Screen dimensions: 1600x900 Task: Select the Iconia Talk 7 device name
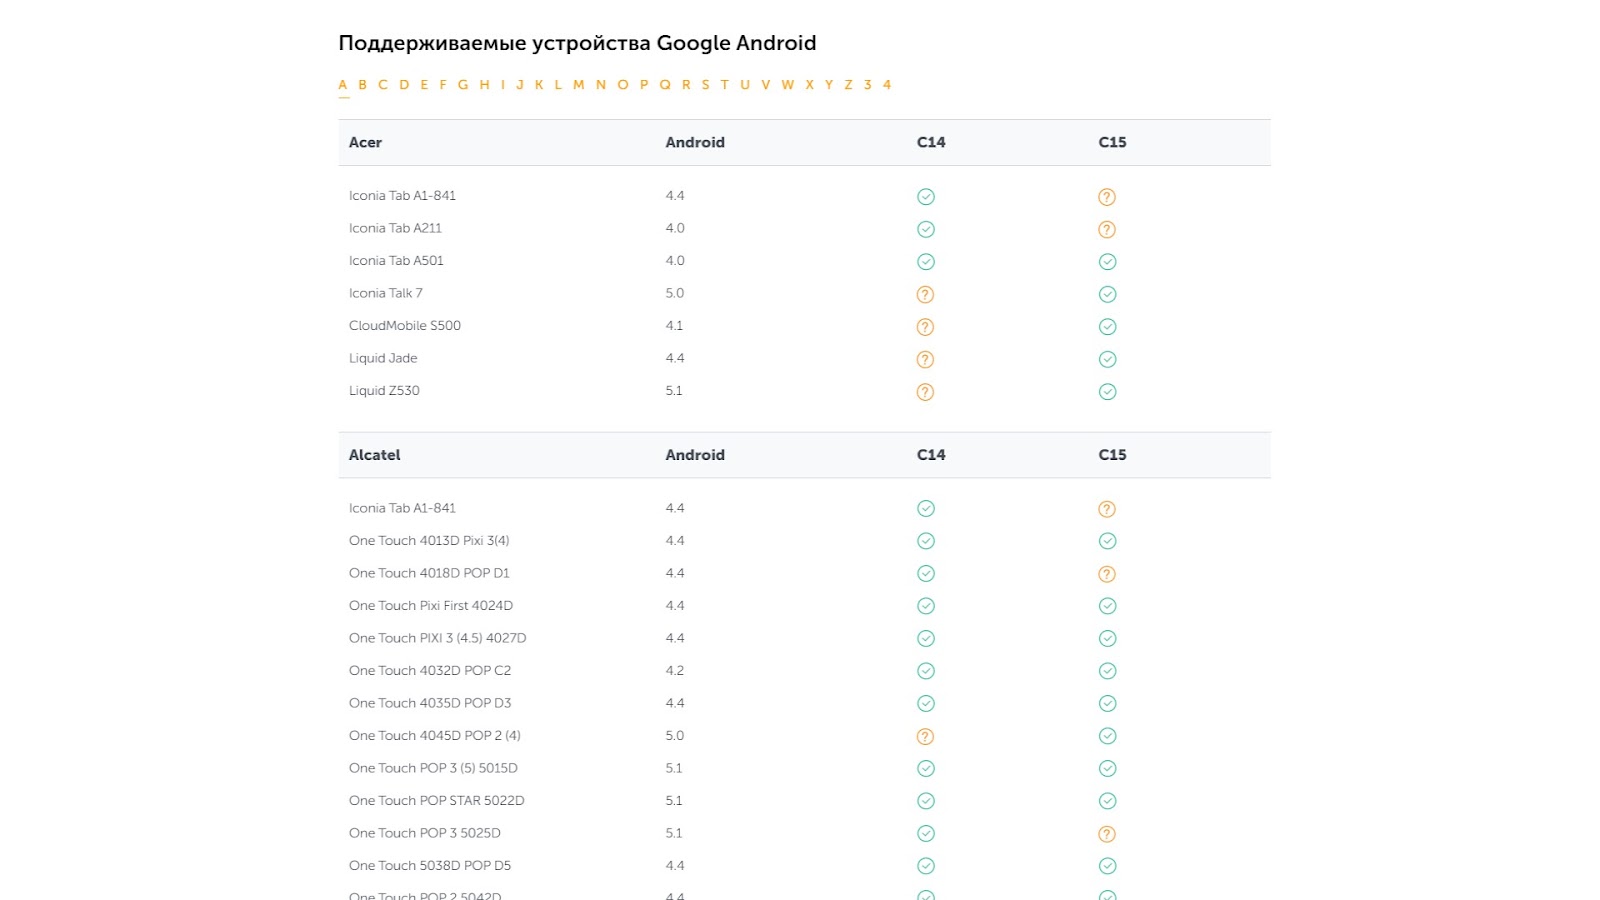(386, 293)
